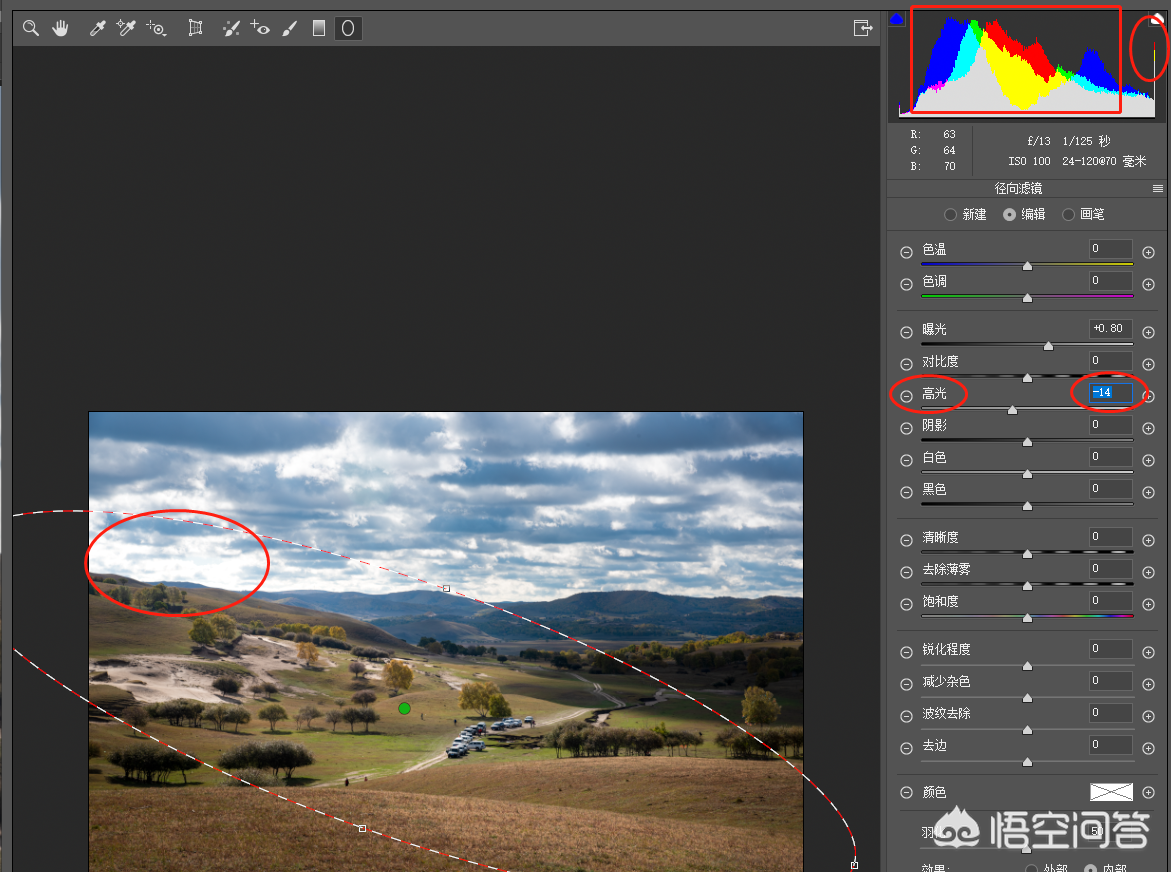1171x872 pixels.
Task: Click the 色温 slider handle
Action: (x=1028, y=266)
